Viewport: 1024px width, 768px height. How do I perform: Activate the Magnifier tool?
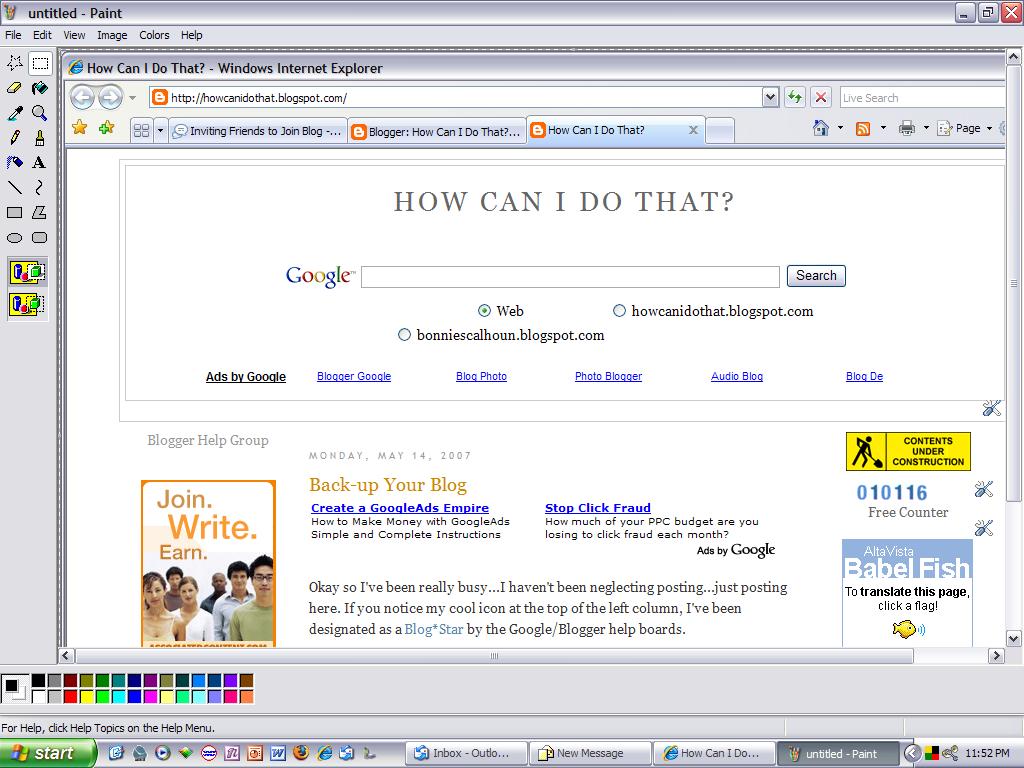click(40, 113)
